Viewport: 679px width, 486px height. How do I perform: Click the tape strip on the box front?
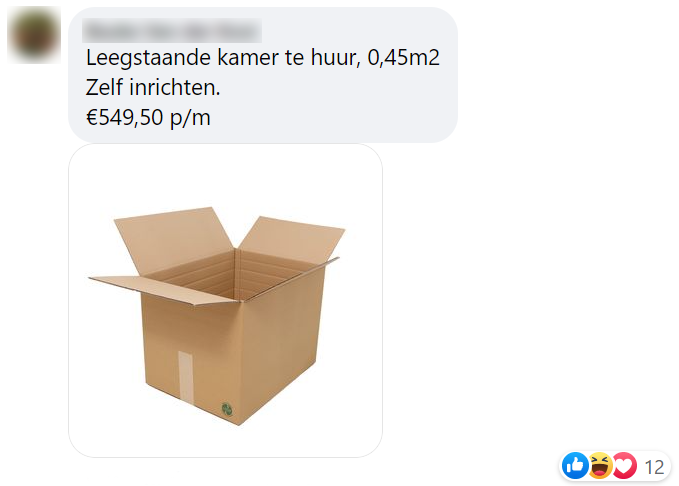coord(186,377)
